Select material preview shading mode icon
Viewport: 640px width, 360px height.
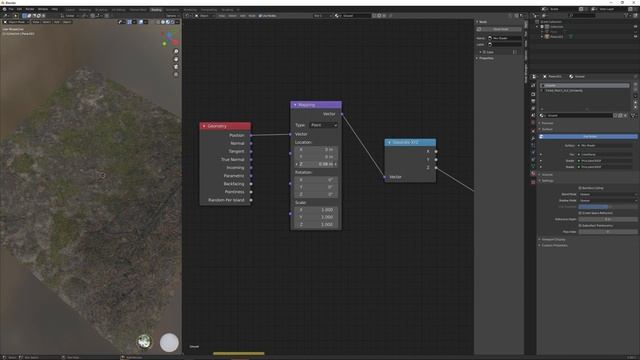click(168, 22)
